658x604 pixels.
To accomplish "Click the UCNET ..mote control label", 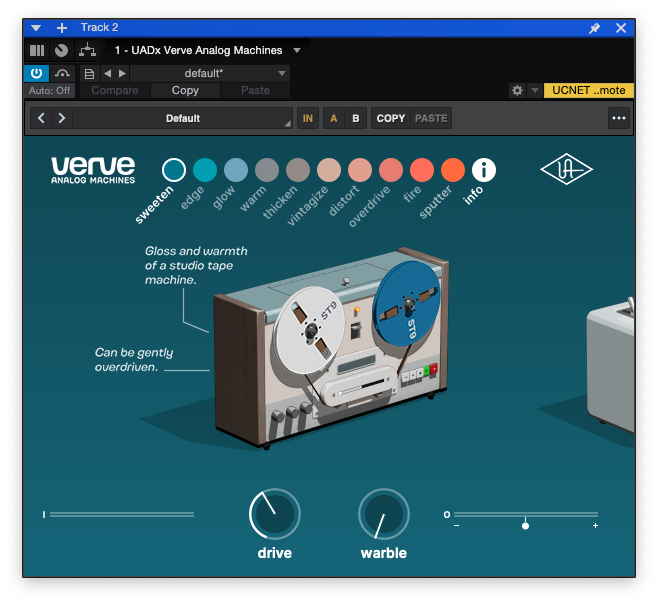I will (588, 90).
